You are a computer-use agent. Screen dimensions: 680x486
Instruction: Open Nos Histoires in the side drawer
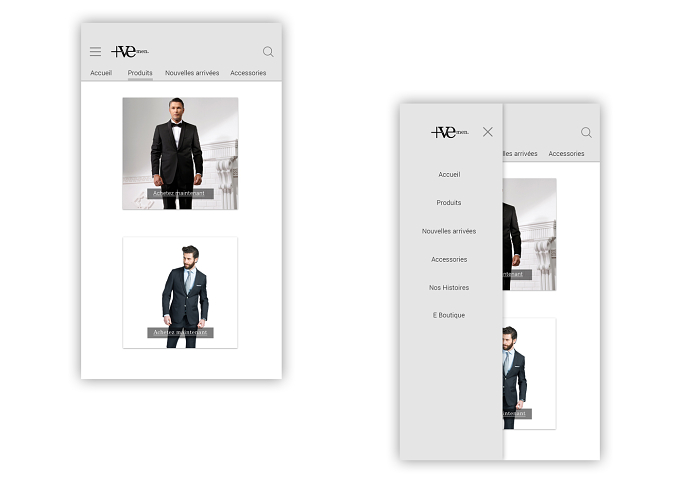click(x=449, y=287)
